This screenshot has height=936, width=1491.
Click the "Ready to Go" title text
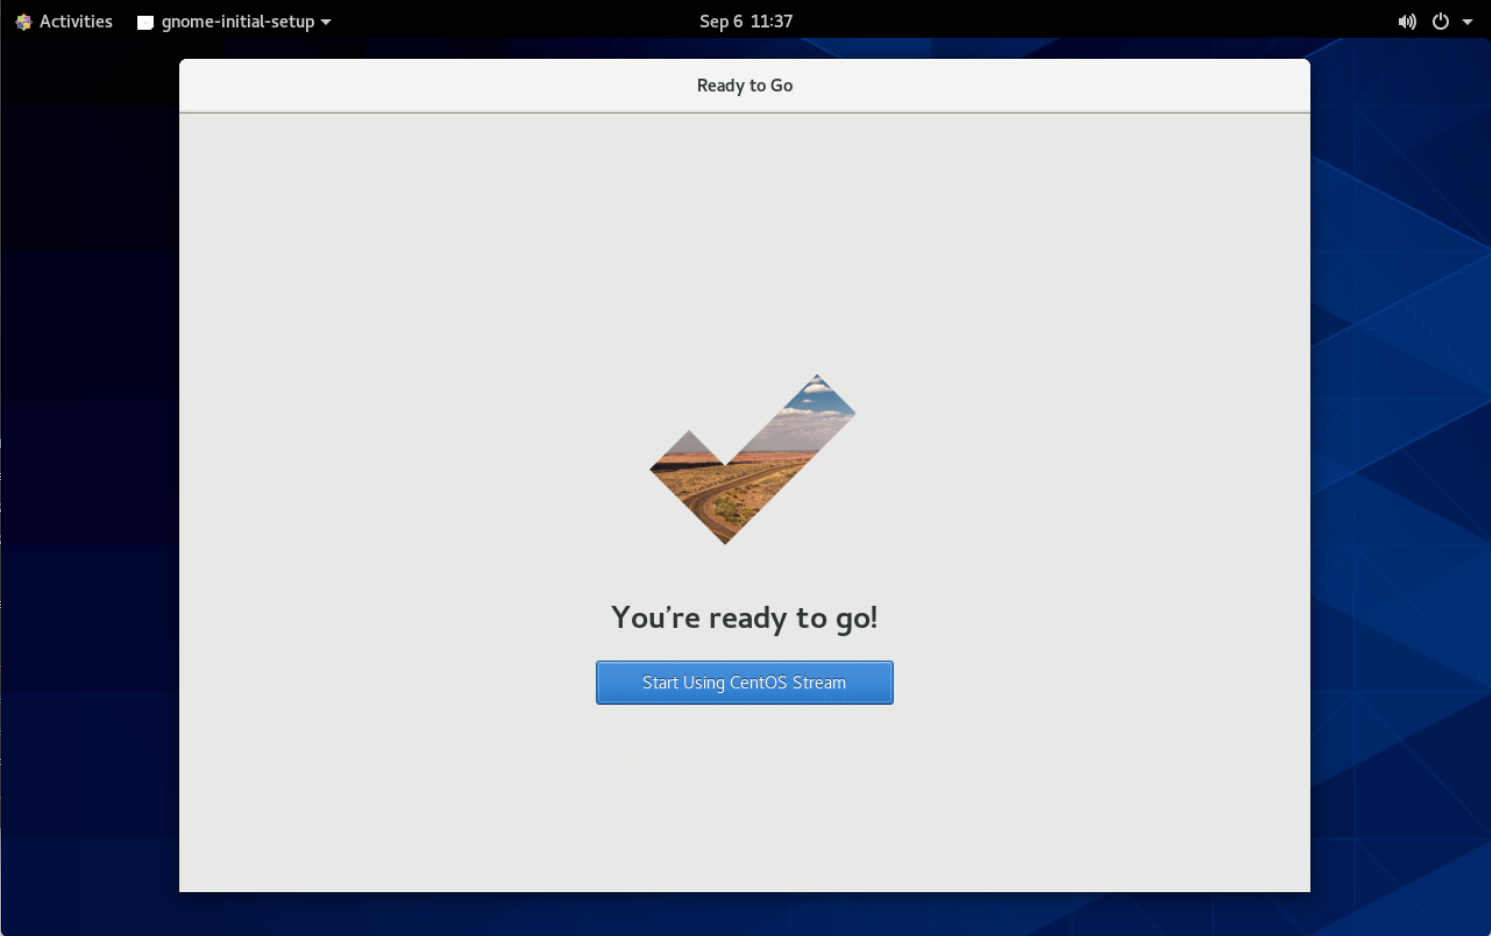(x=745, y=85)
